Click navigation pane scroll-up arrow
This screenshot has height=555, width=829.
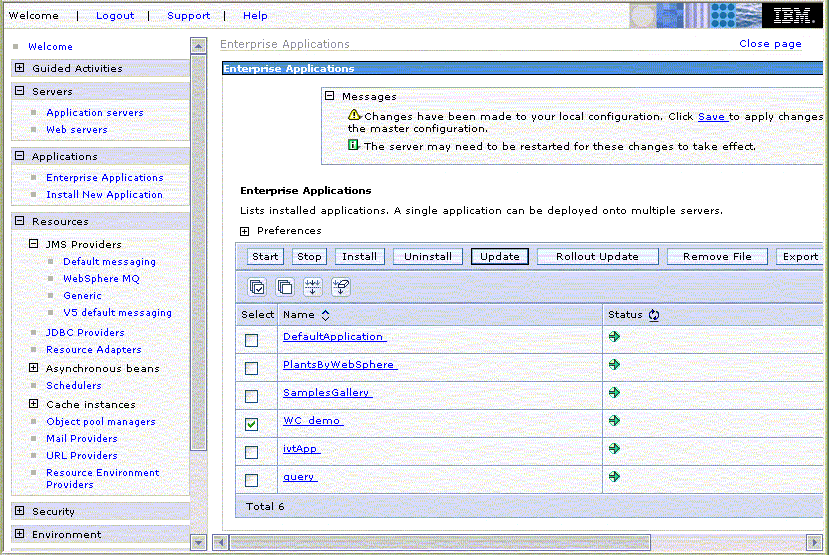[x=198, y=46]
